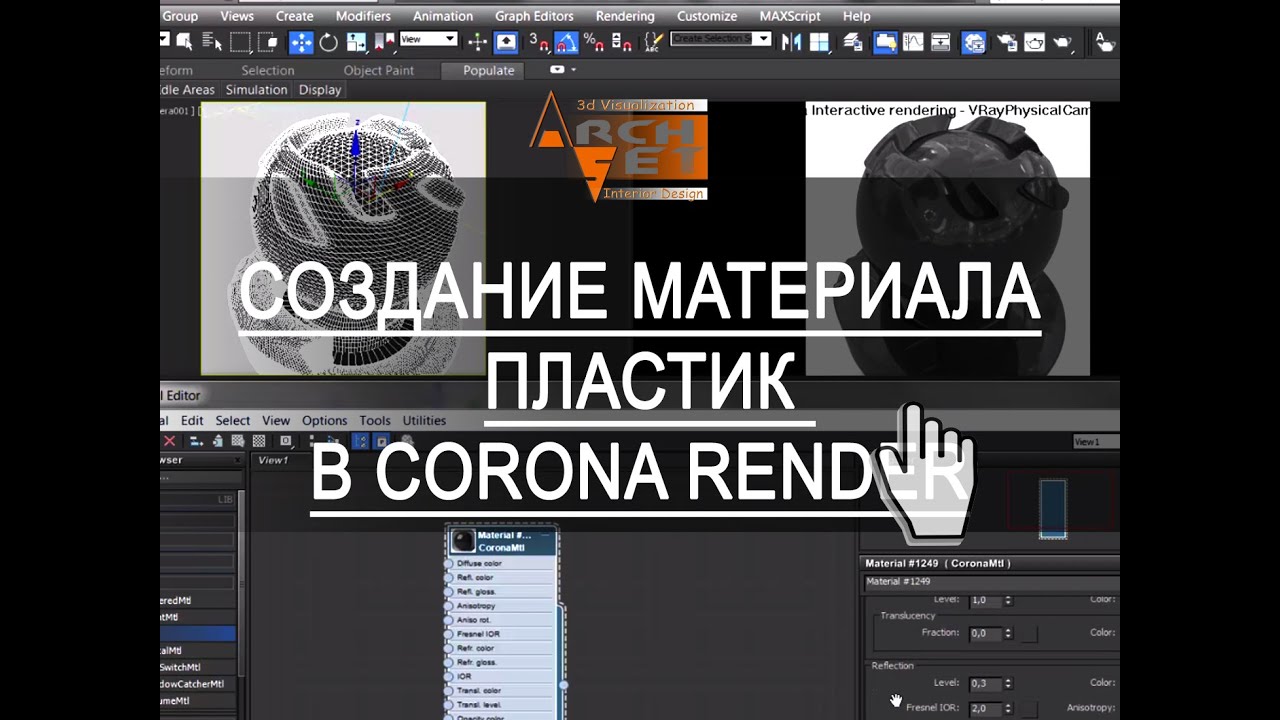
Task: Select the Move transform tool
Action: click(x=301, y=42)
